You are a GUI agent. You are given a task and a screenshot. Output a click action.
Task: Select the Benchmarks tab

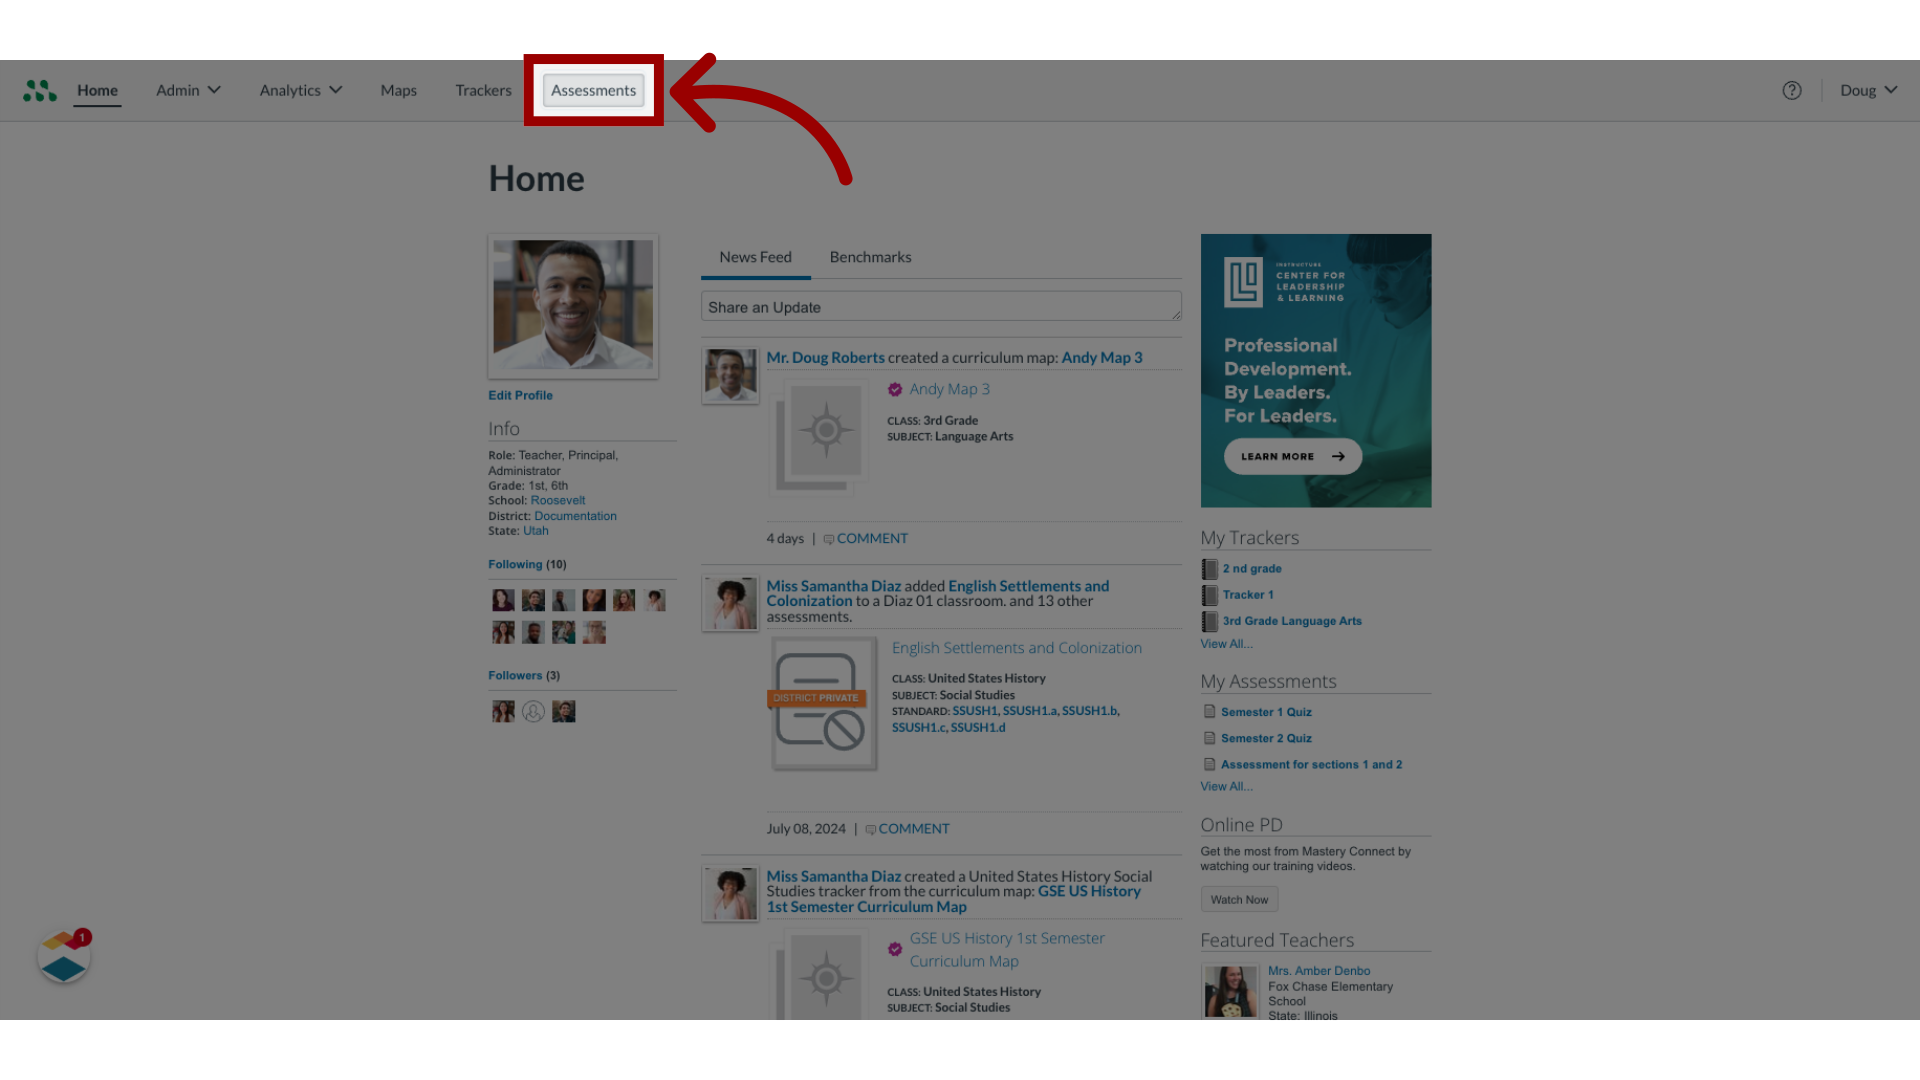point(870,256)
